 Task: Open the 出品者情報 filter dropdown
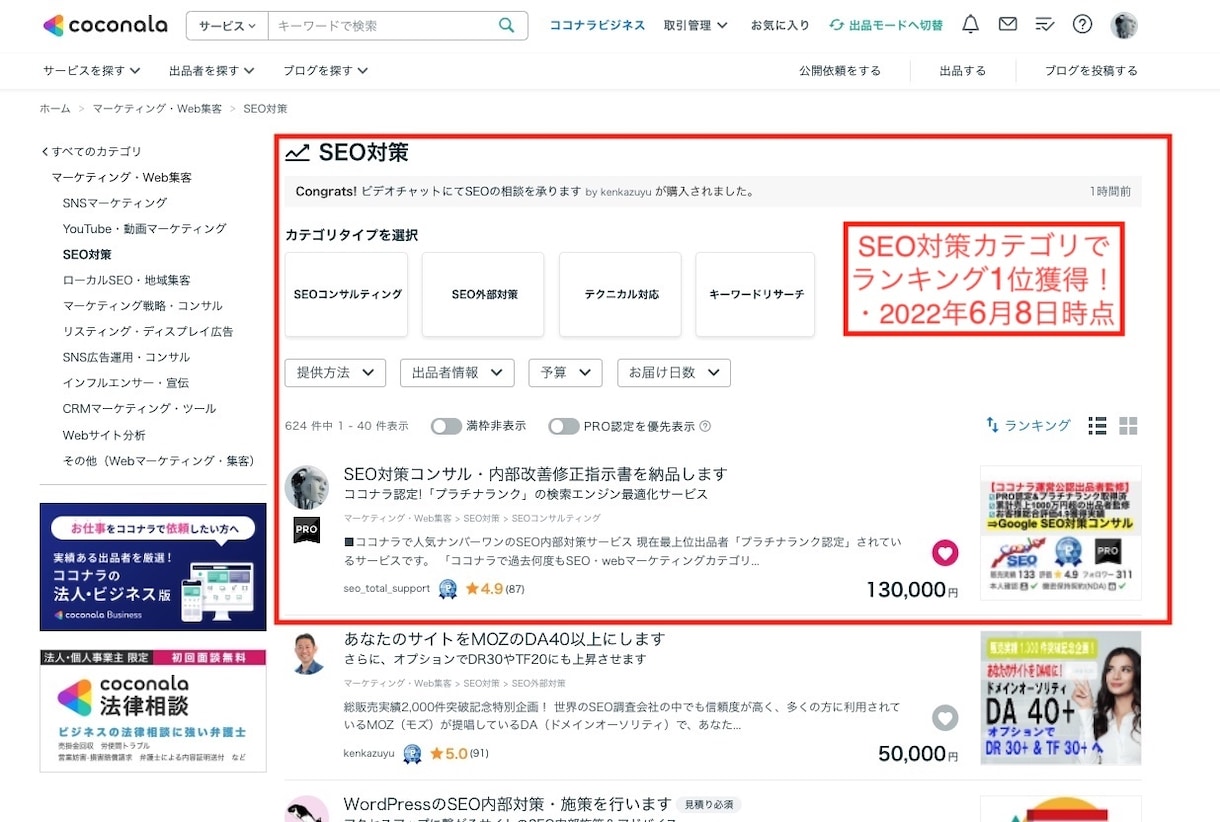point(457,373)
